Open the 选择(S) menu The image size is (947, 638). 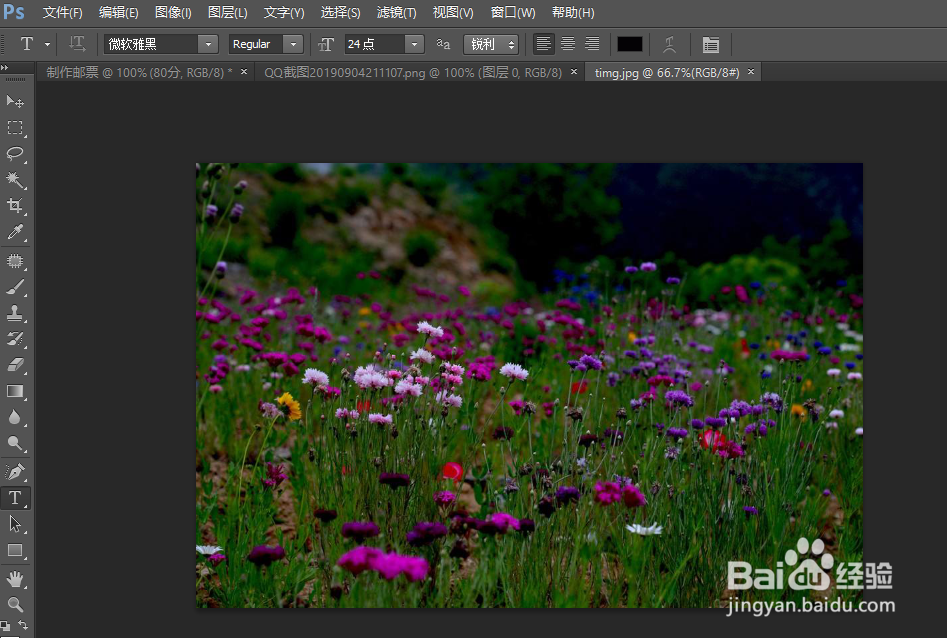point(341,12)
